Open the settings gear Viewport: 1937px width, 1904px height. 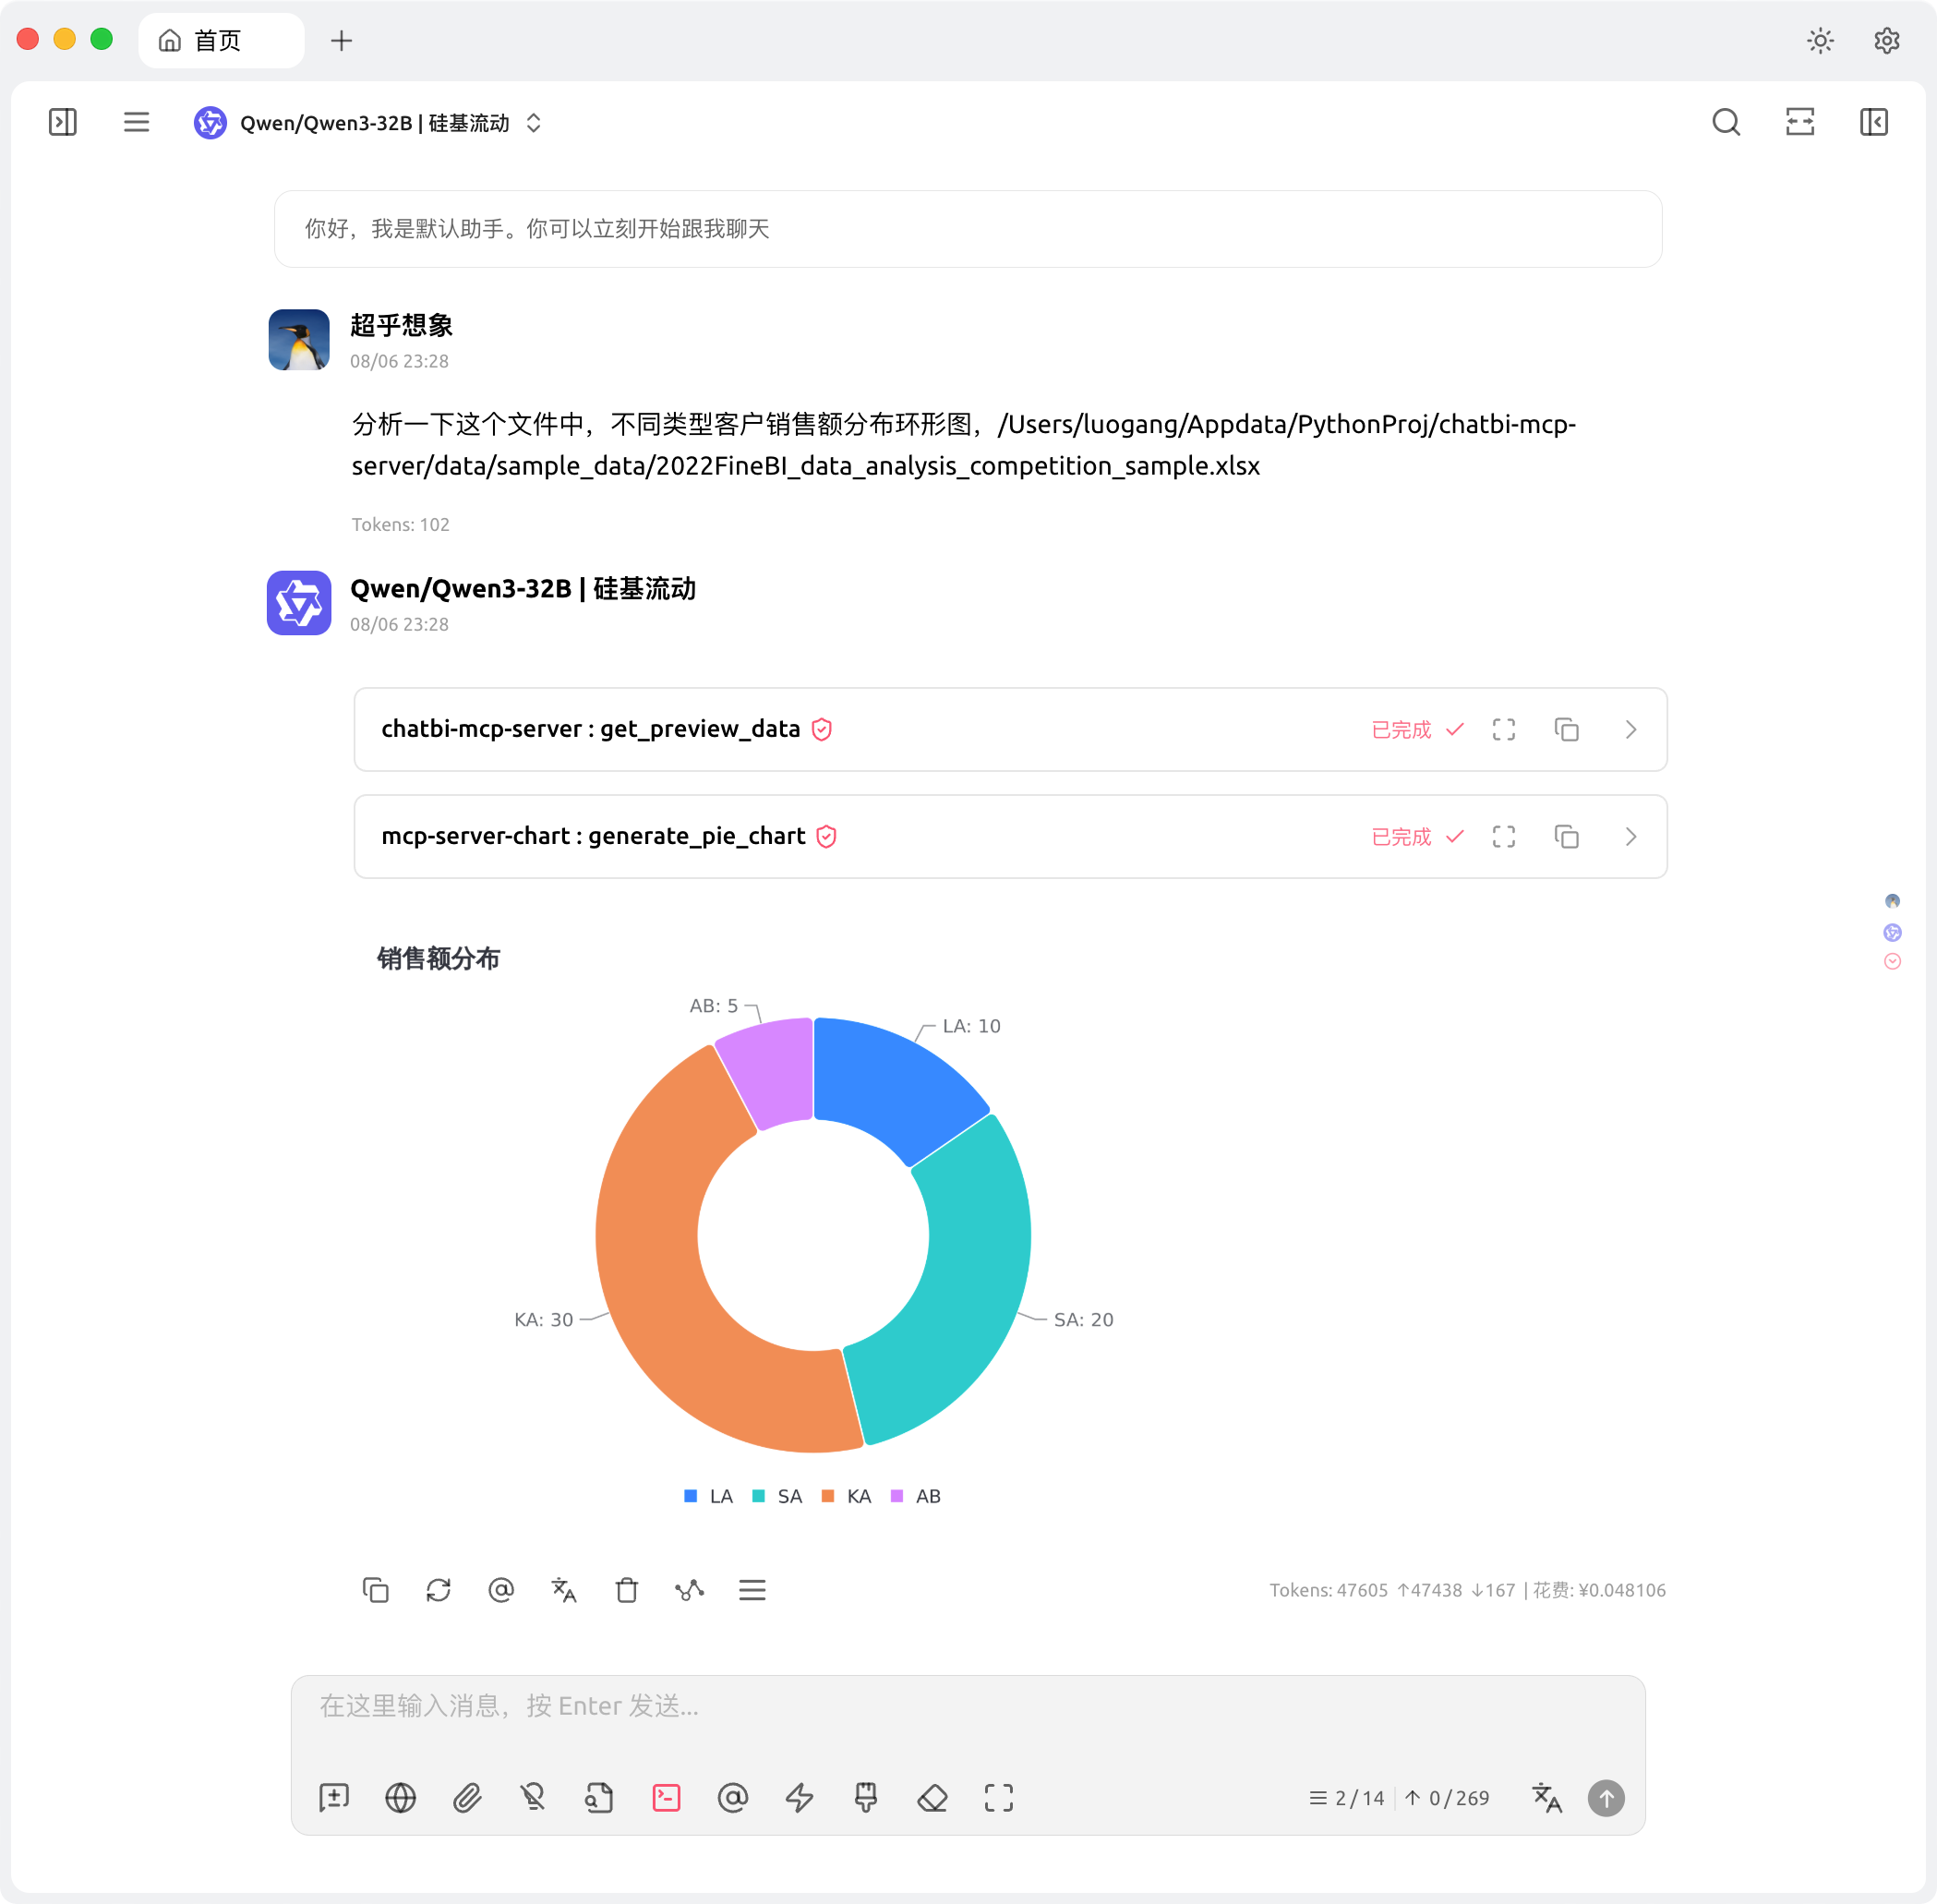pyautogui.click(x=1886, y=40)
